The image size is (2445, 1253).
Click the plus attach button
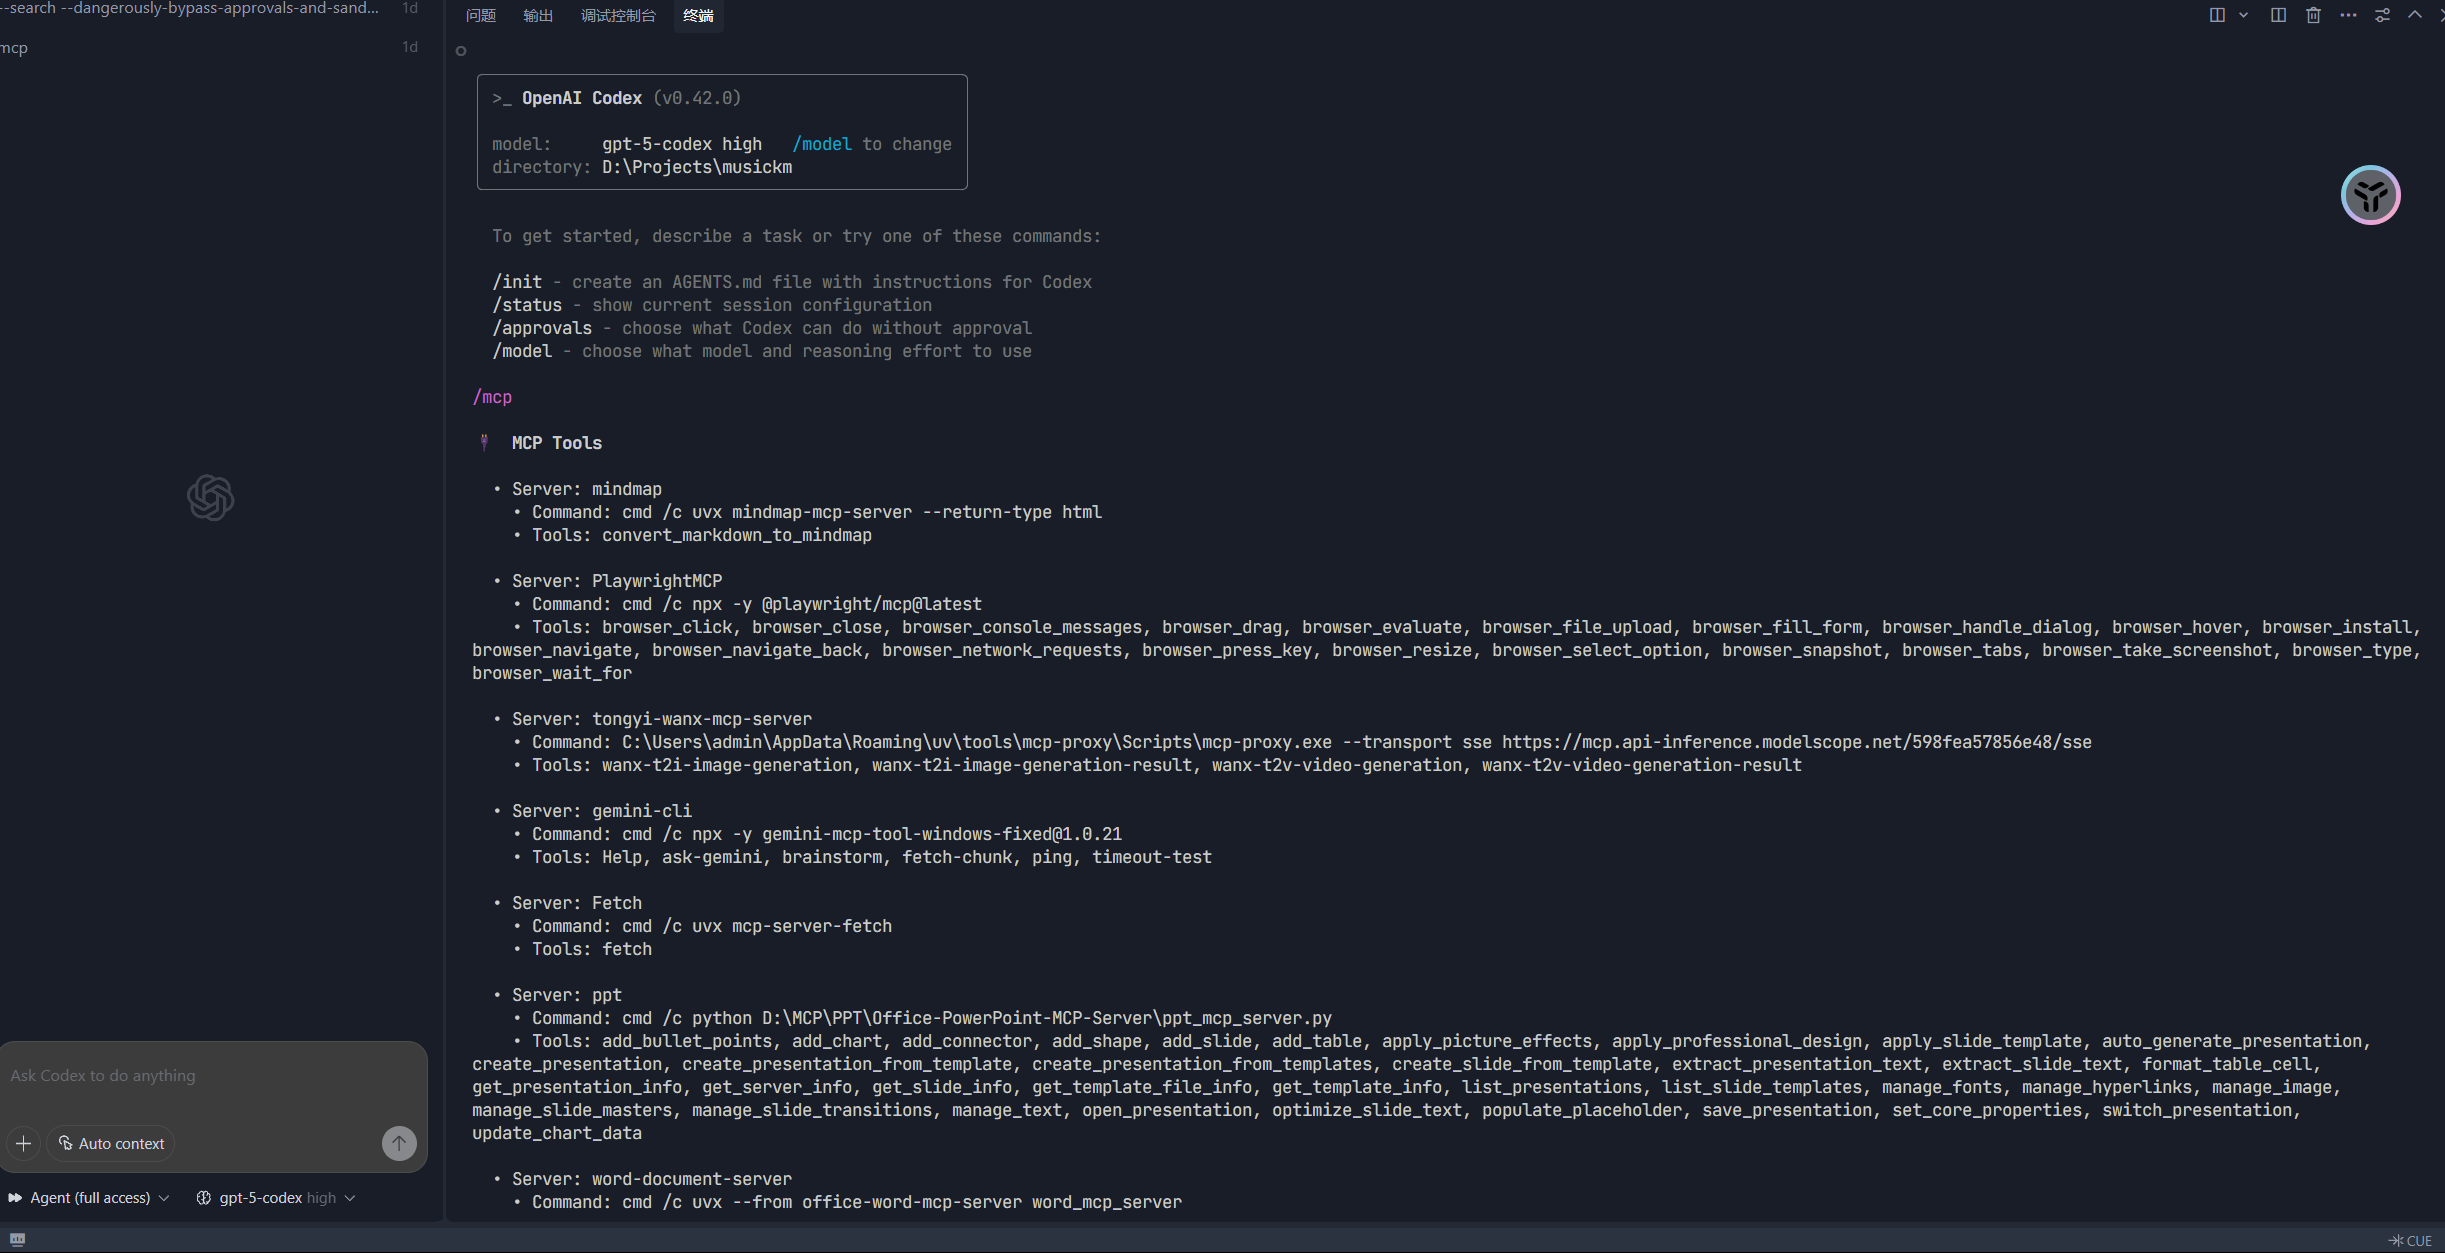[x=23, y=1143]
